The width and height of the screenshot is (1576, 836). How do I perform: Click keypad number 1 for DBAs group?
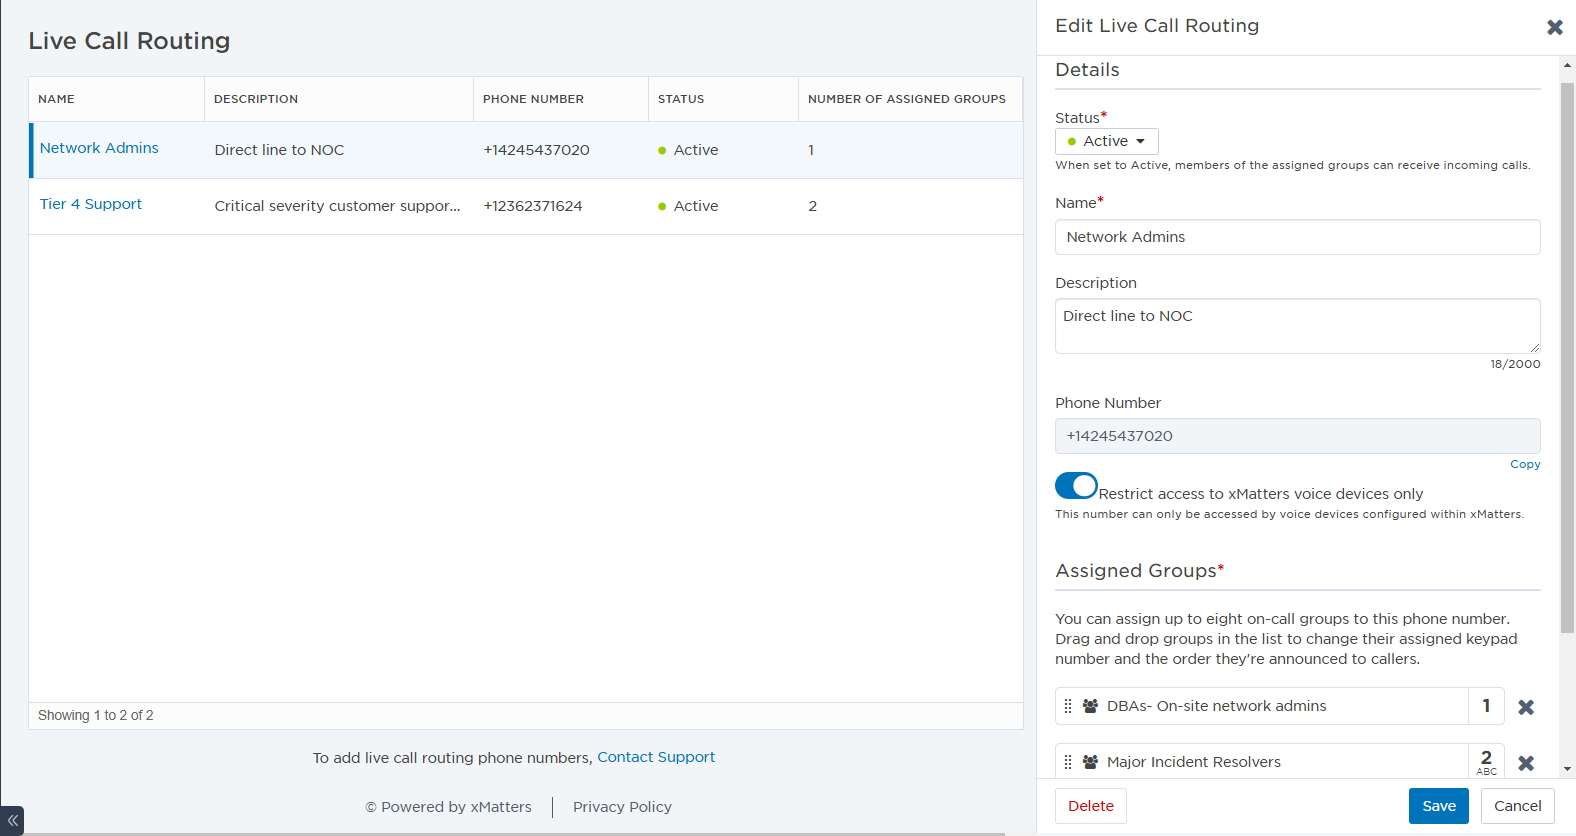tap(1486, 706)
